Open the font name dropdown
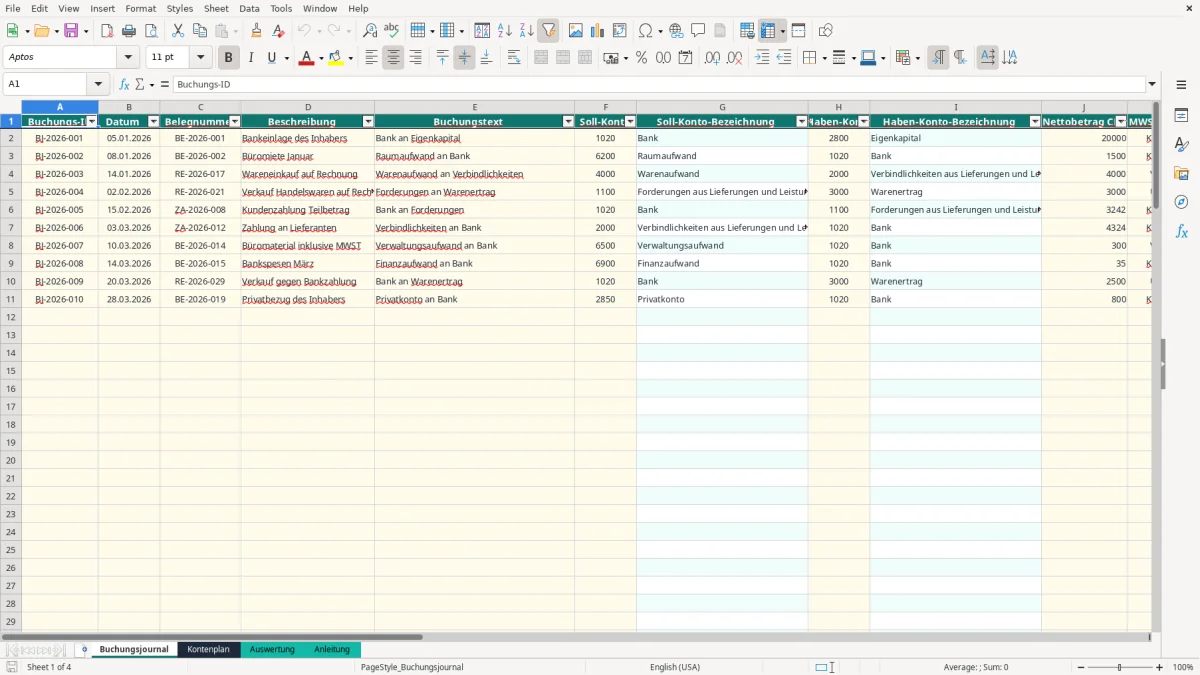Viewport: 1200px width, 675px height. [x=128, y=58]
